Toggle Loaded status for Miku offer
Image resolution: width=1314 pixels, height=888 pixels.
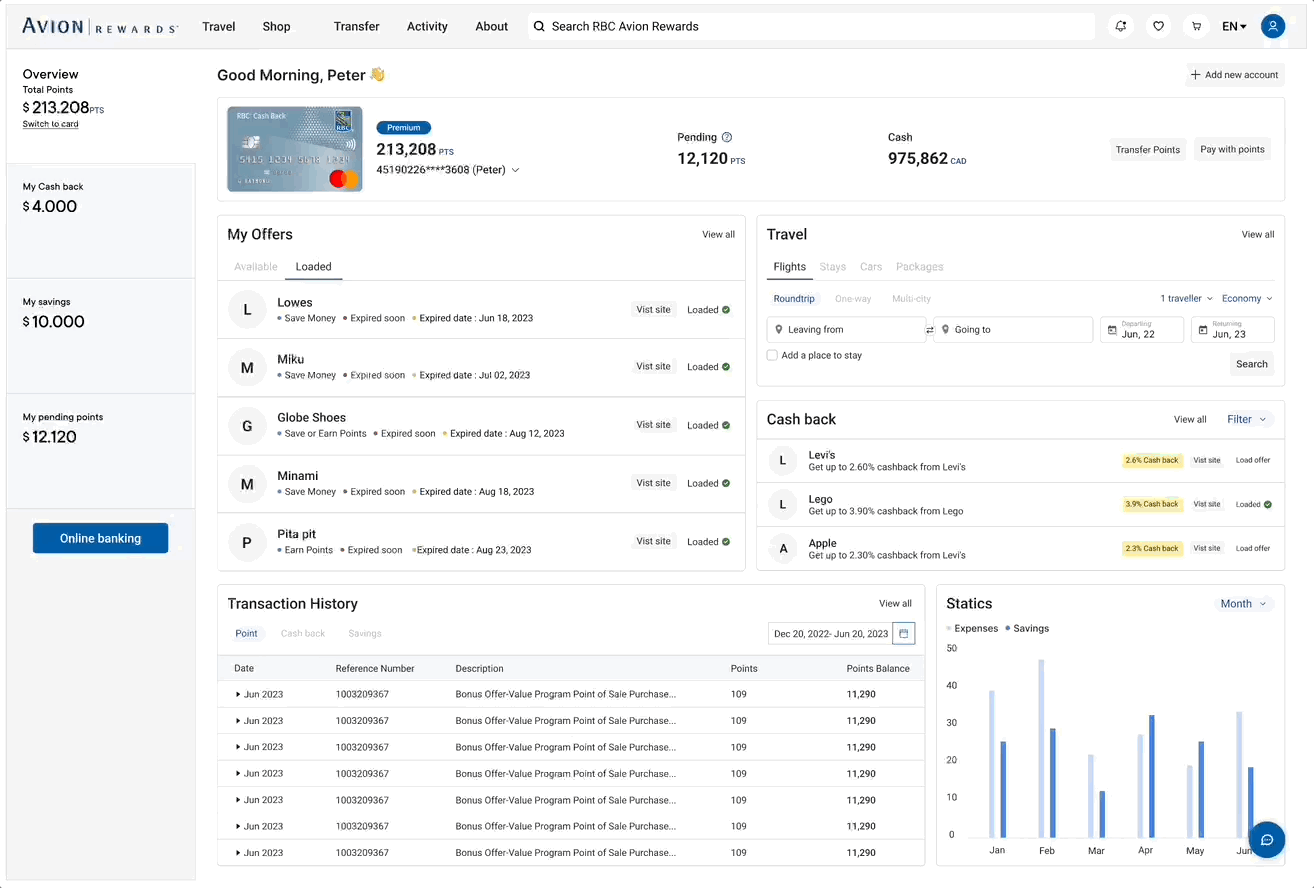point(708,367)
